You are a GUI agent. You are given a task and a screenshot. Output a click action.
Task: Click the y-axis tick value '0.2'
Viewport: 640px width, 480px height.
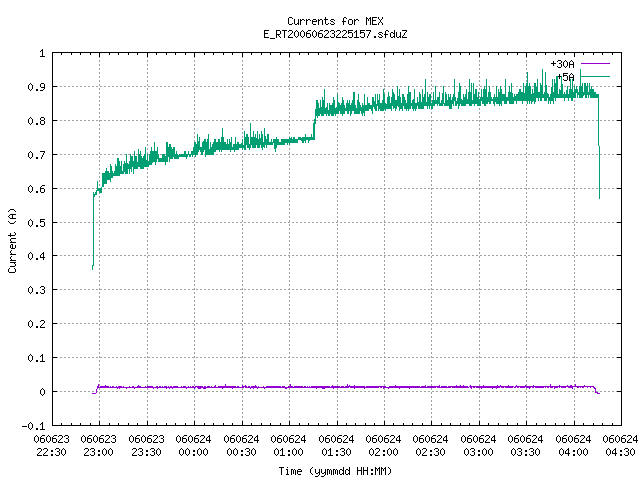pyautogui.click(x=36, y=324)
